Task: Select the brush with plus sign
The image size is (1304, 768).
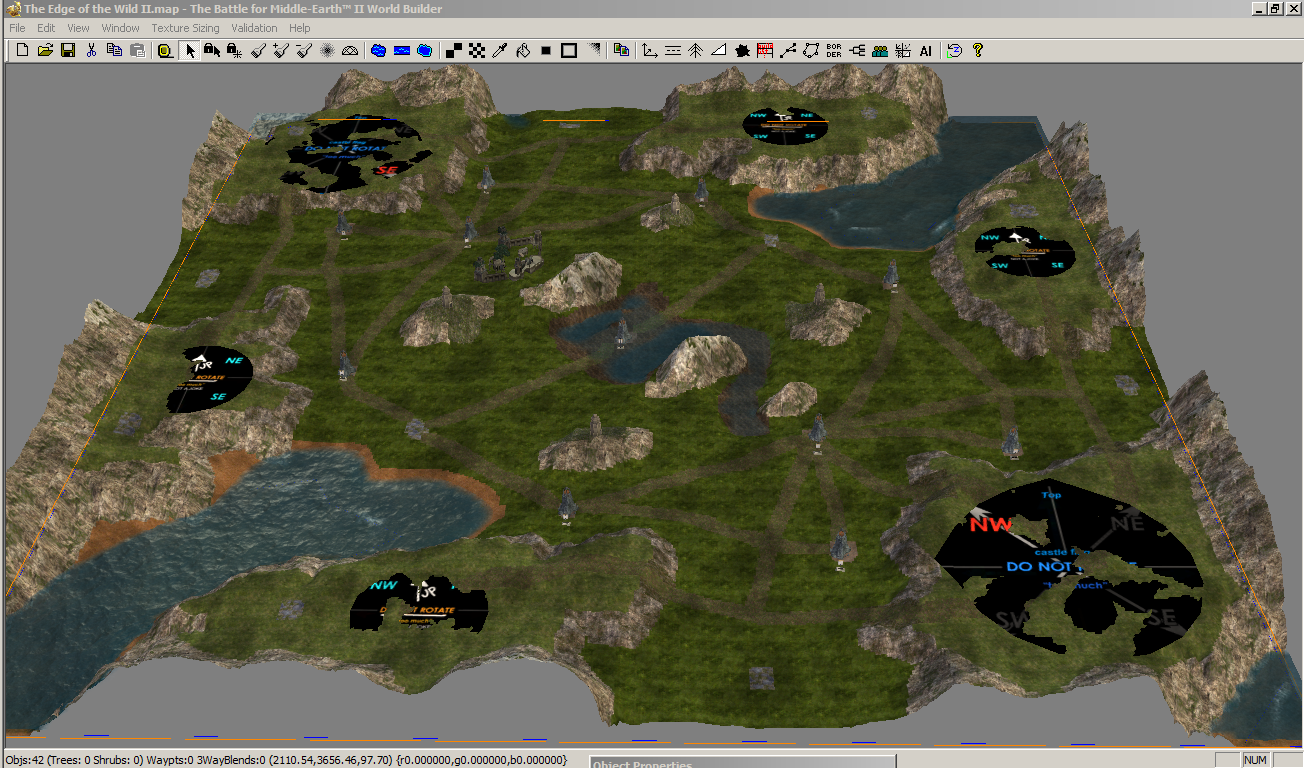Action: 281,50
